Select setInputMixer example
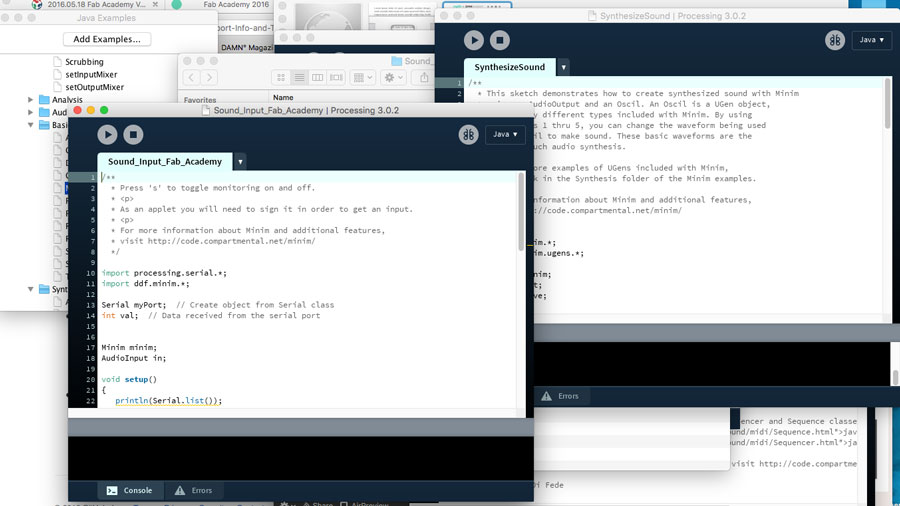The height and width of the screenshot is (506, 900). coord(91,75)
